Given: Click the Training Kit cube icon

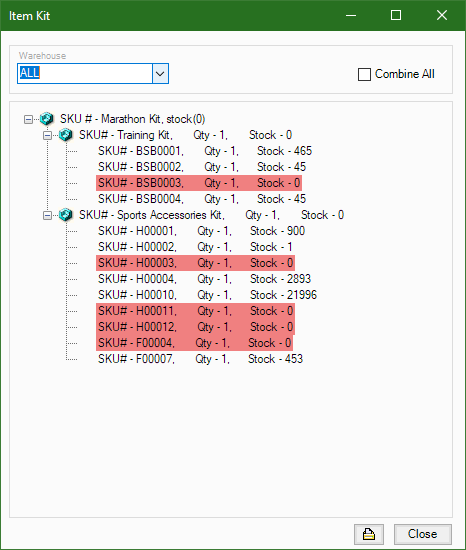Looking at the screenshot, I should (x=66, y=135).
